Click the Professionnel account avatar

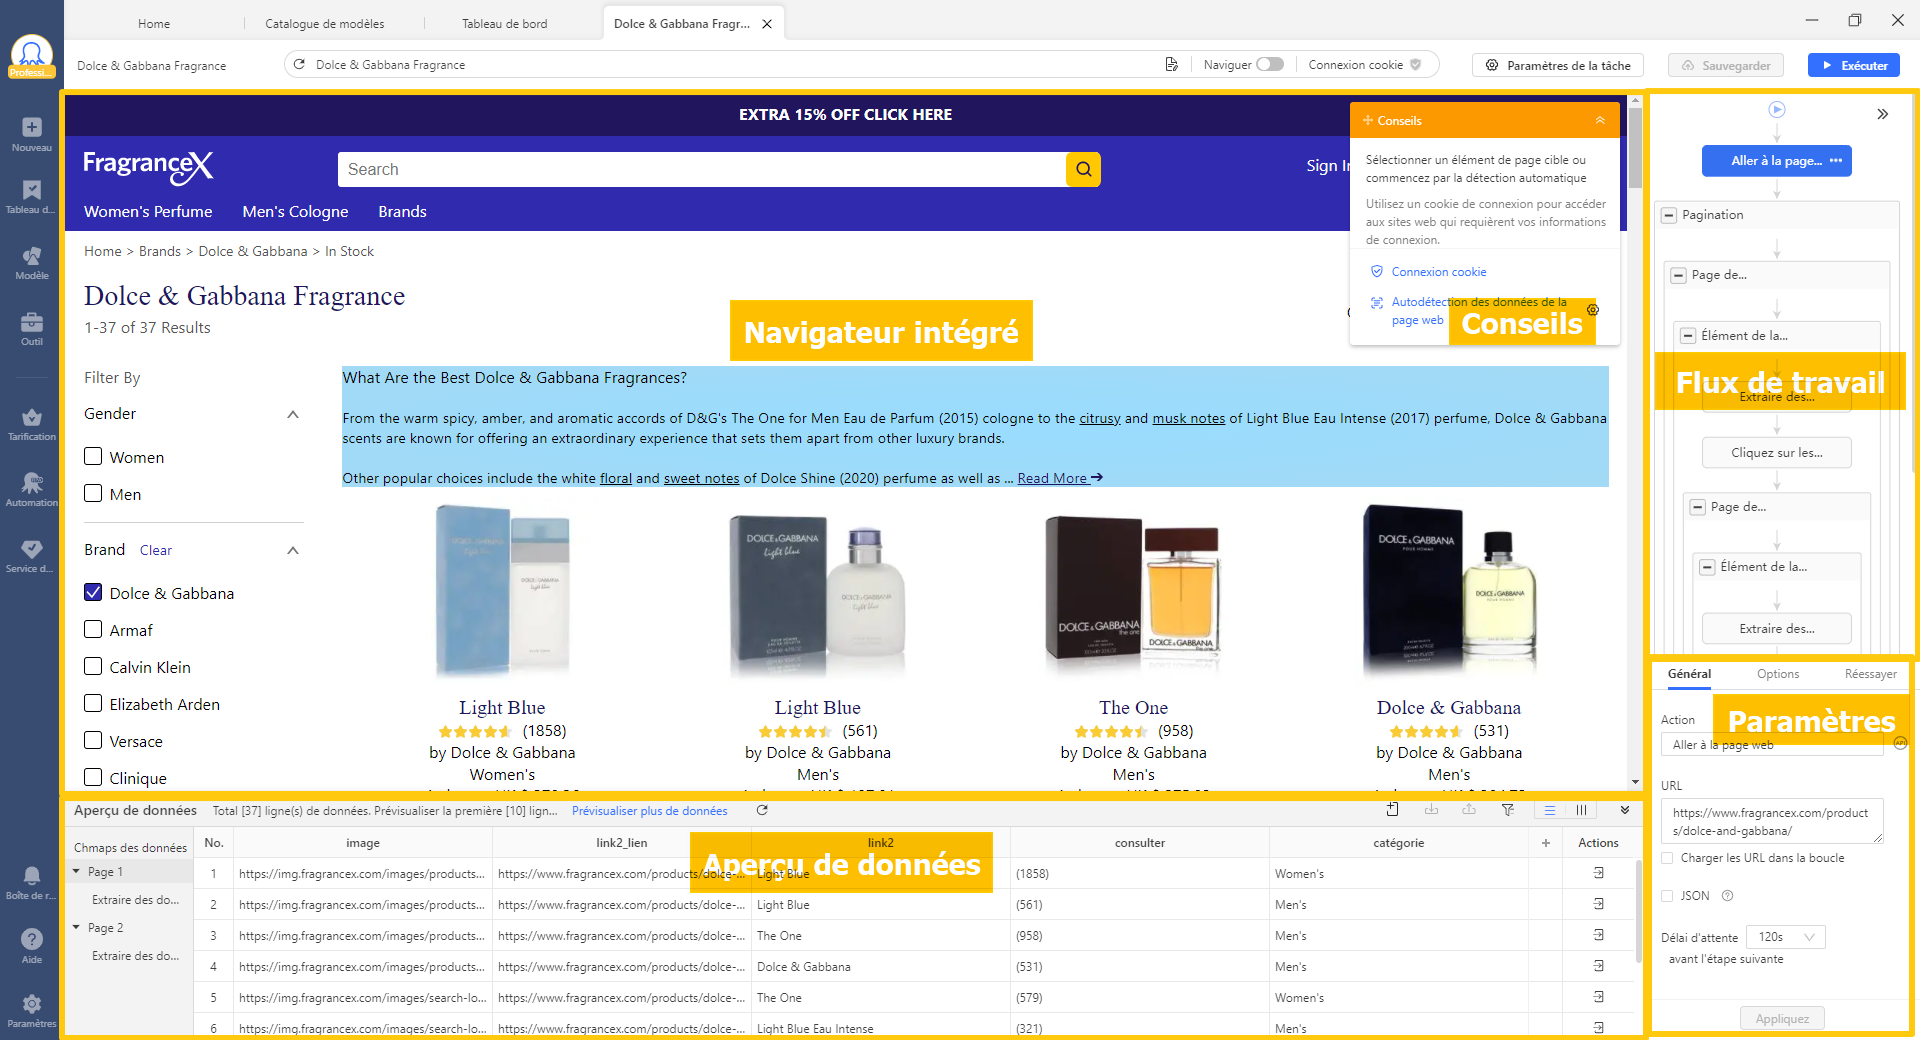click(32, 55)
